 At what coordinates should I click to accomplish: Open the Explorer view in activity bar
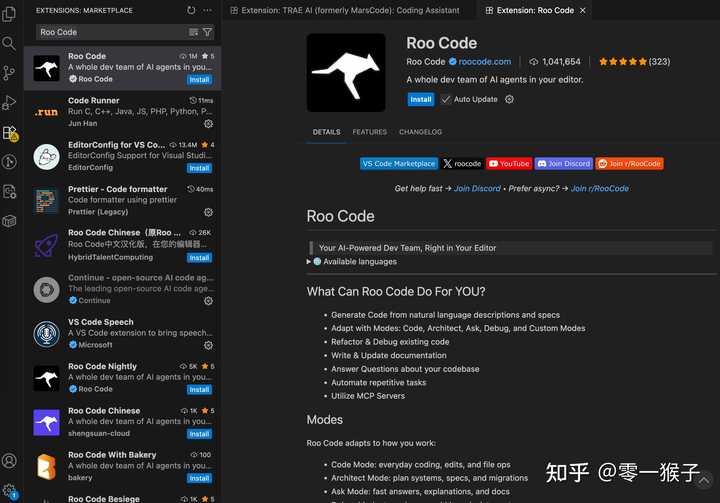pos(9,14)
